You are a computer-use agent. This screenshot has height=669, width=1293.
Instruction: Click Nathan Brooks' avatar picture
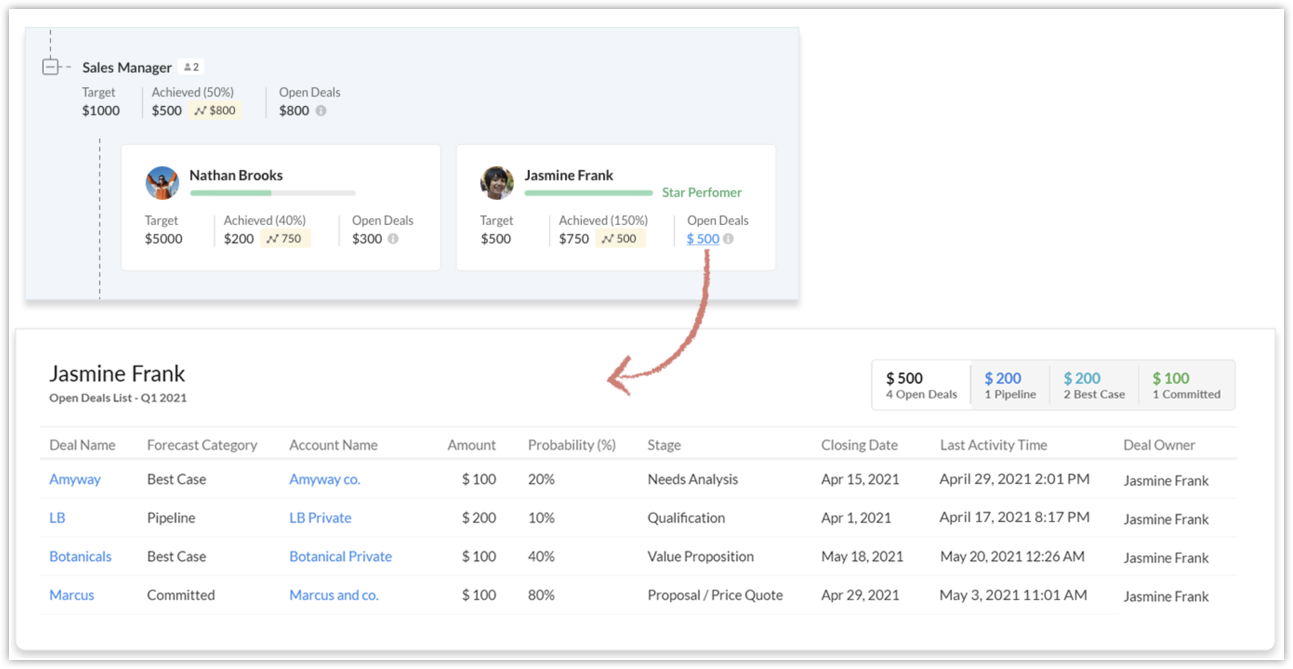pos(162,183)
